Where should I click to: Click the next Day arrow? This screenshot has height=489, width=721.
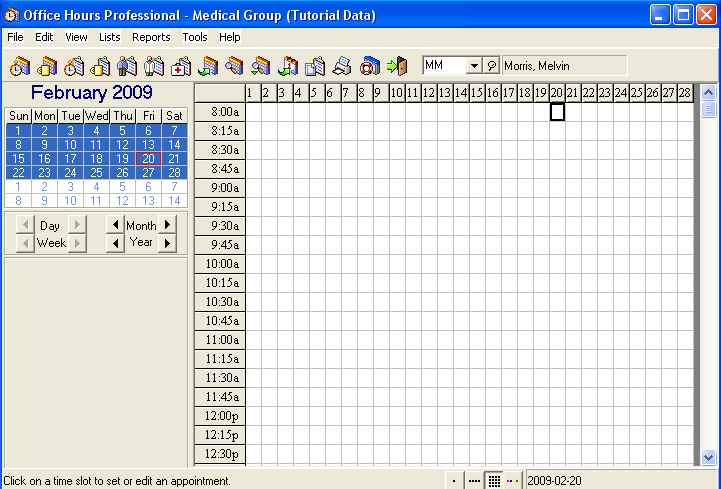(x=77, y=224)
